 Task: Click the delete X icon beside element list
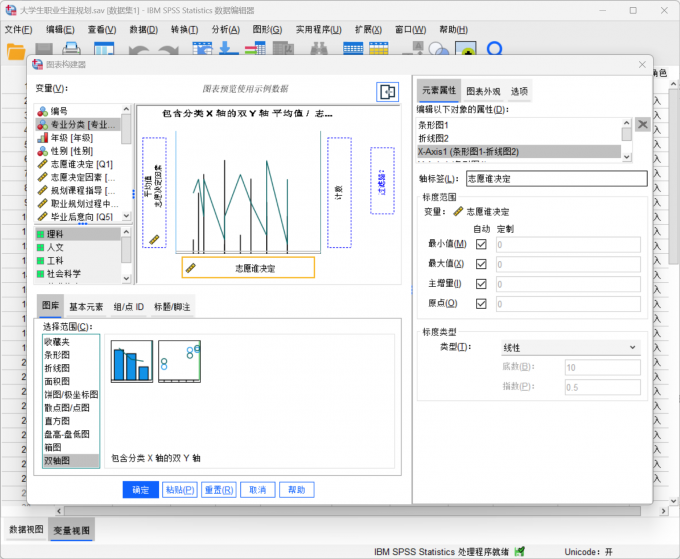[642, 127]
